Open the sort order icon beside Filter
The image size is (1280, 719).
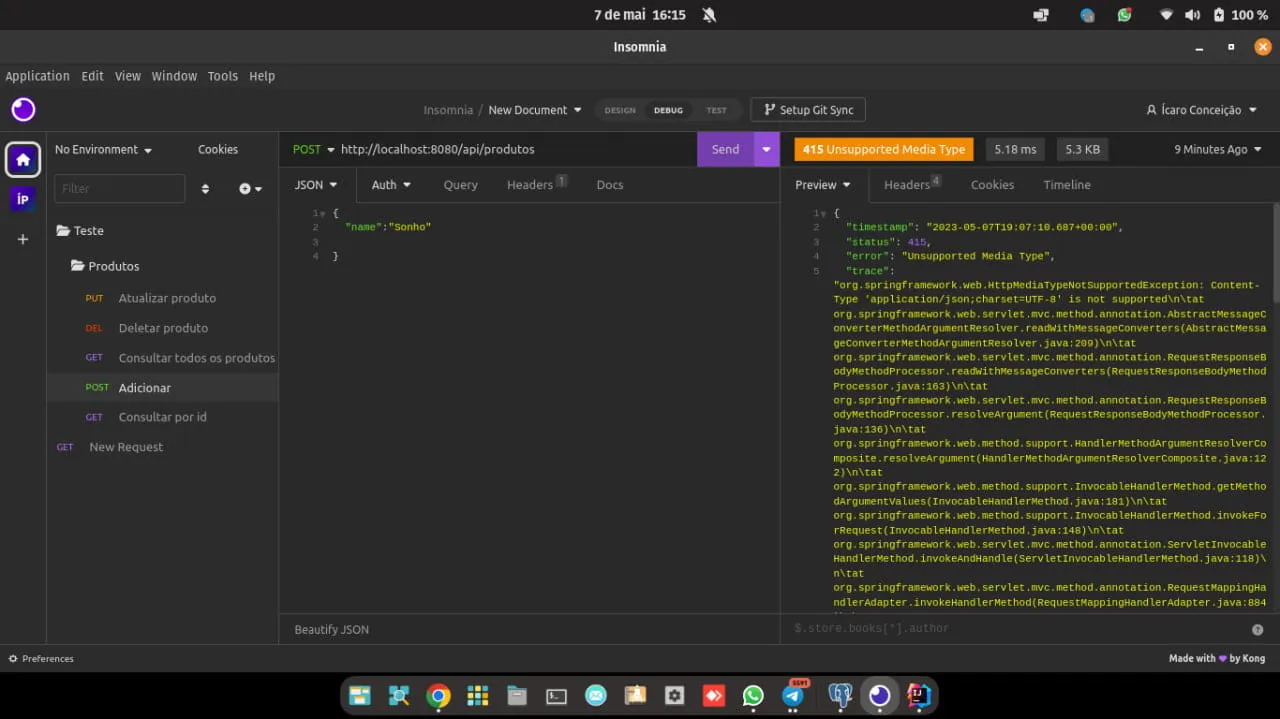(x=205, y=188)
